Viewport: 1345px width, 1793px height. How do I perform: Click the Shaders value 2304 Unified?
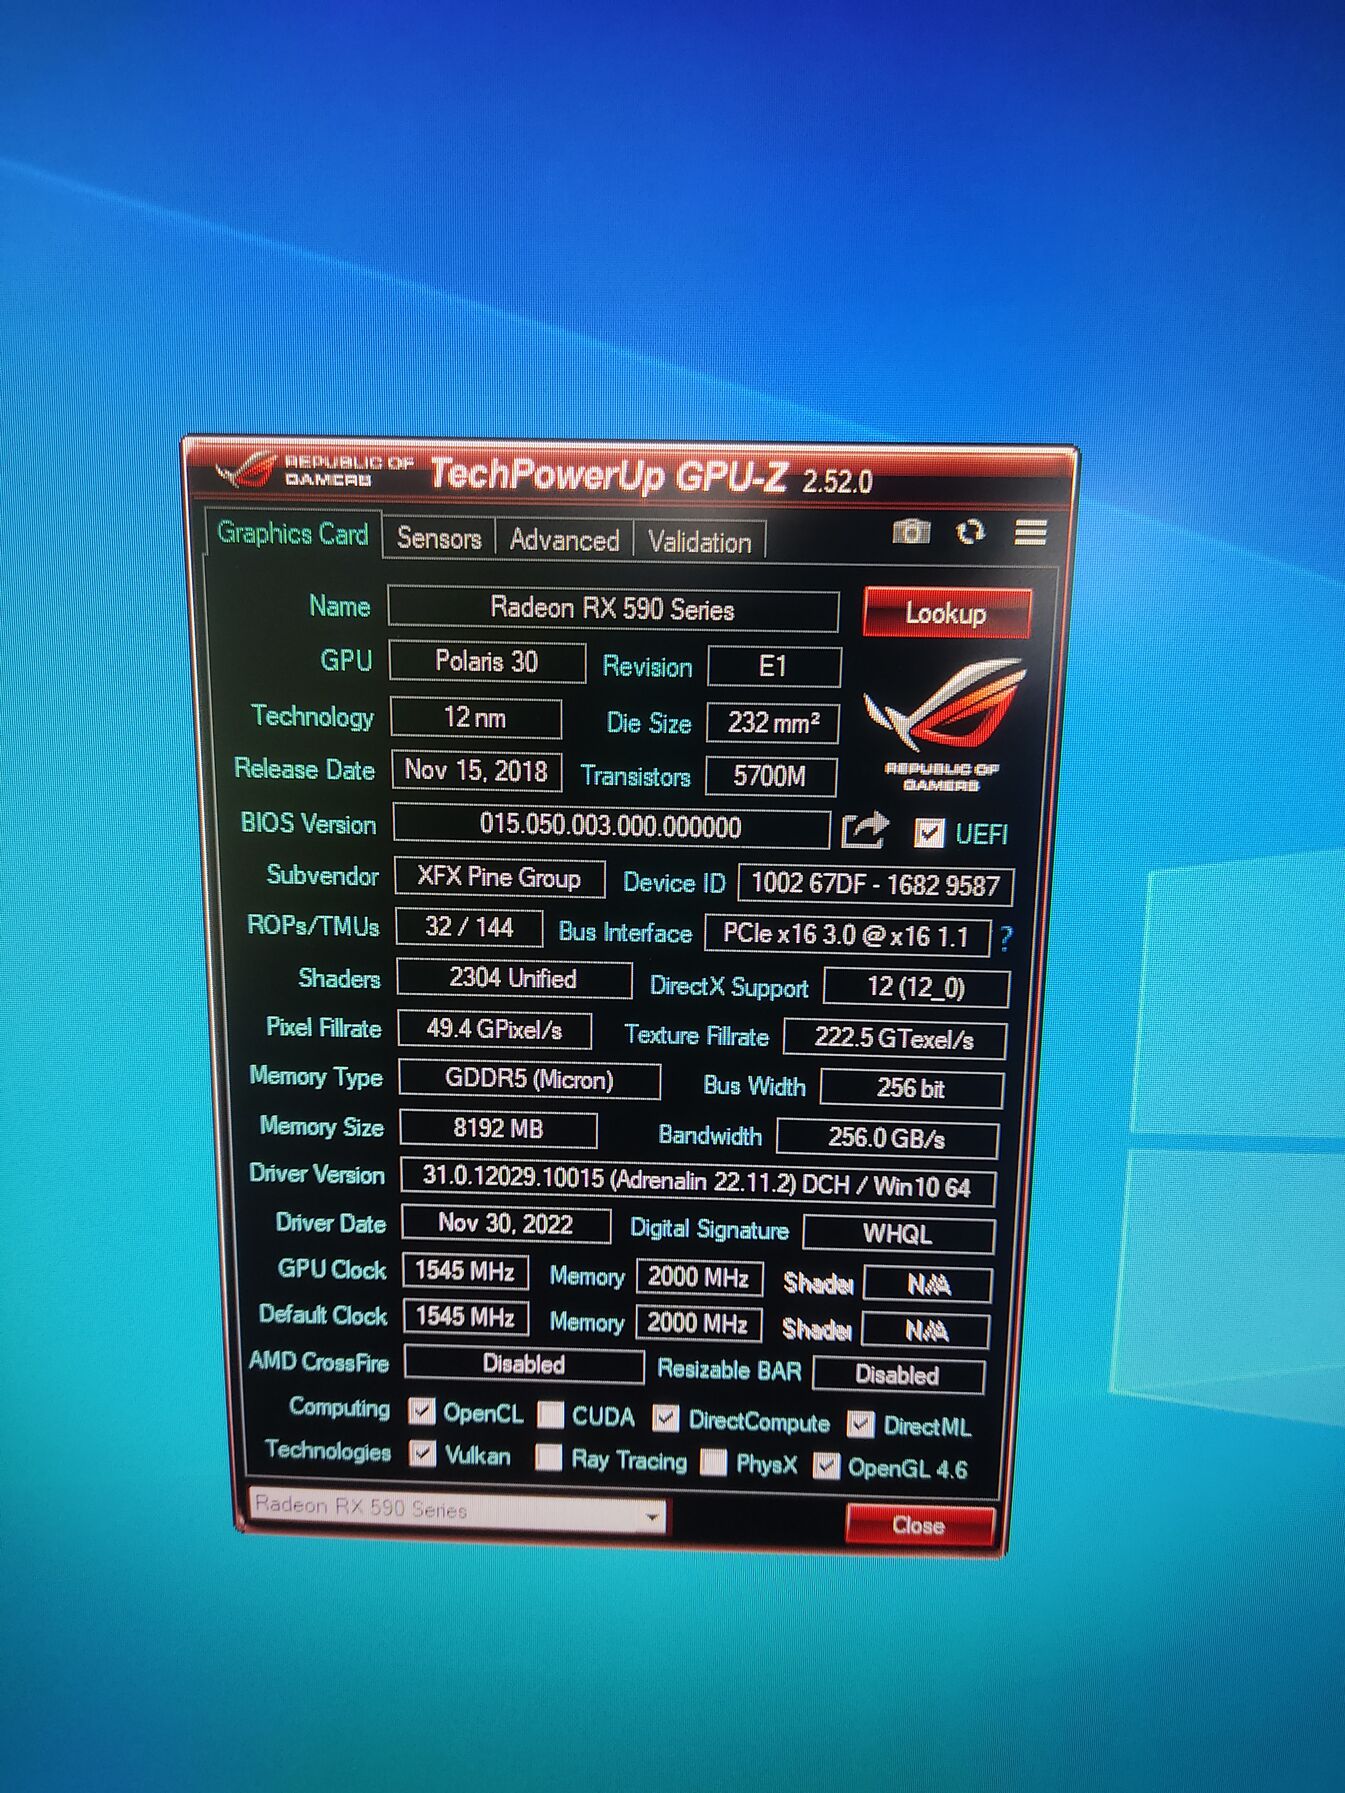[x=514, y=978]
